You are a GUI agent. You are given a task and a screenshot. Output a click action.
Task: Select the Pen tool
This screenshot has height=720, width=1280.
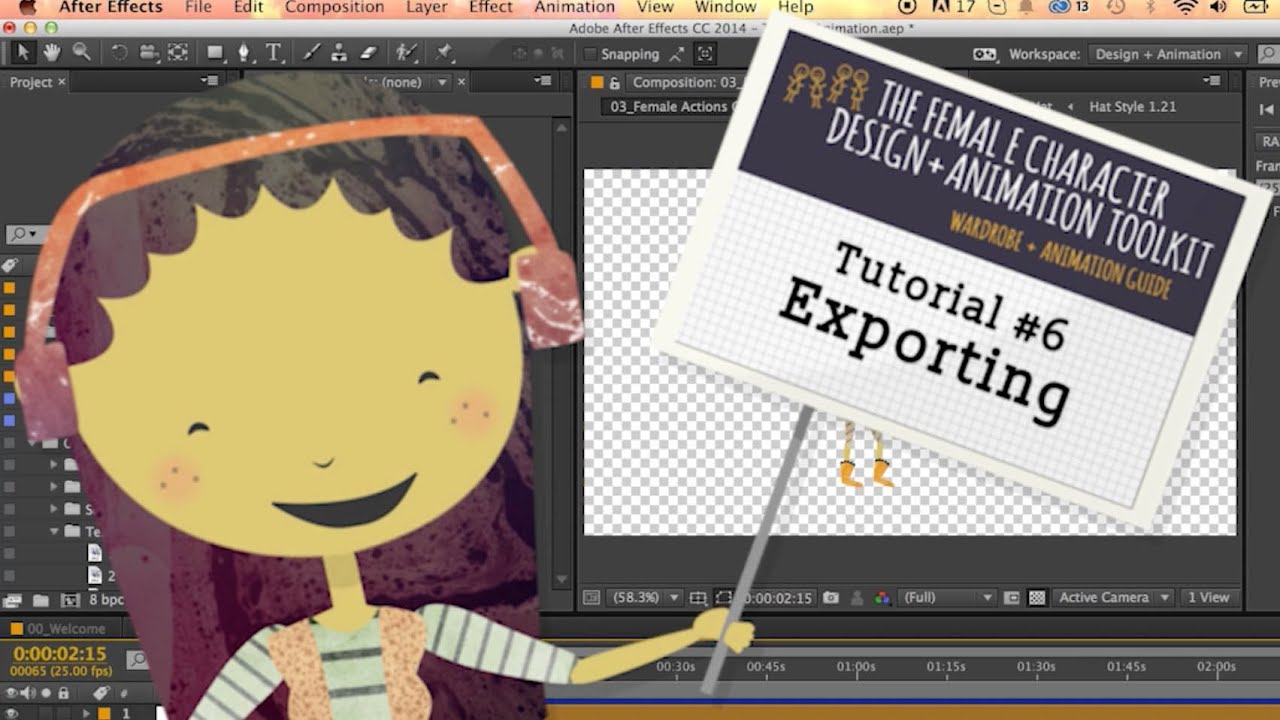pos(245,53)
